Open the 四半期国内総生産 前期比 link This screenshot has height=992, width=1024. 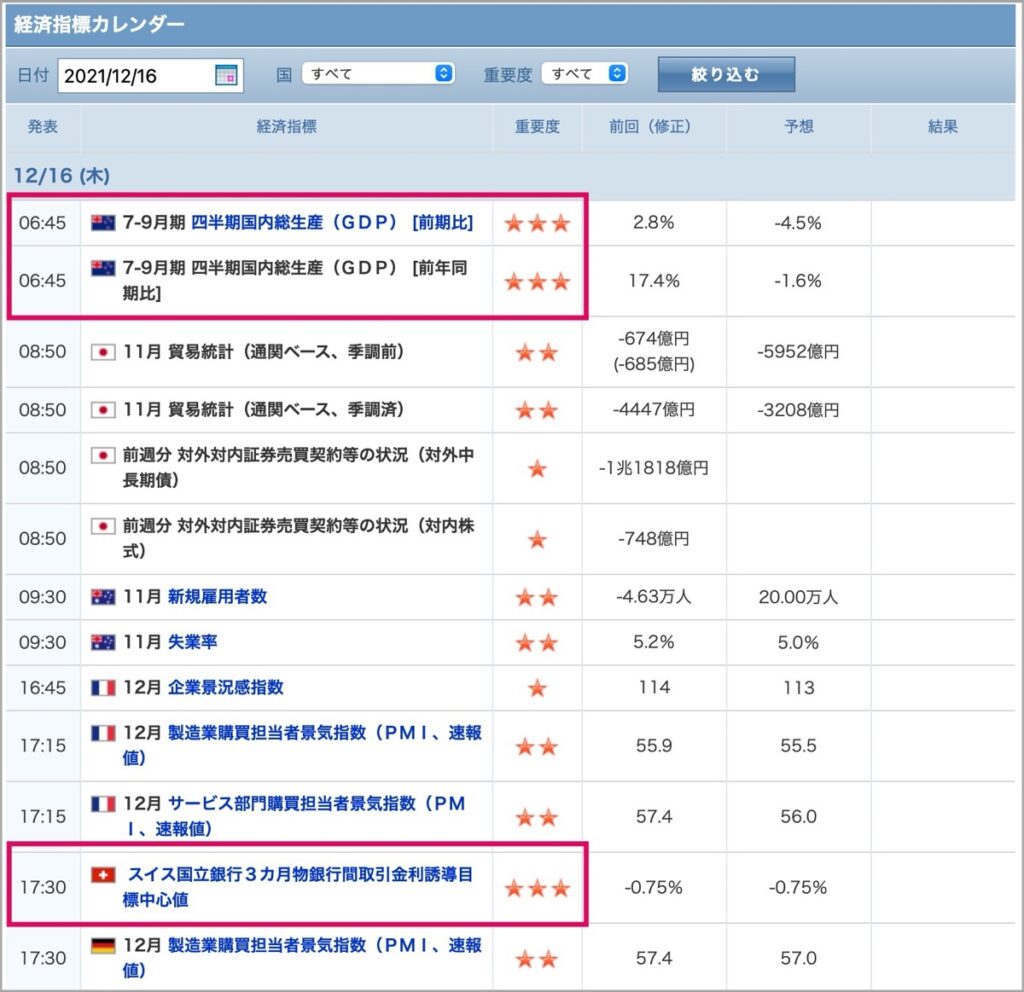[x=332, y=223]
